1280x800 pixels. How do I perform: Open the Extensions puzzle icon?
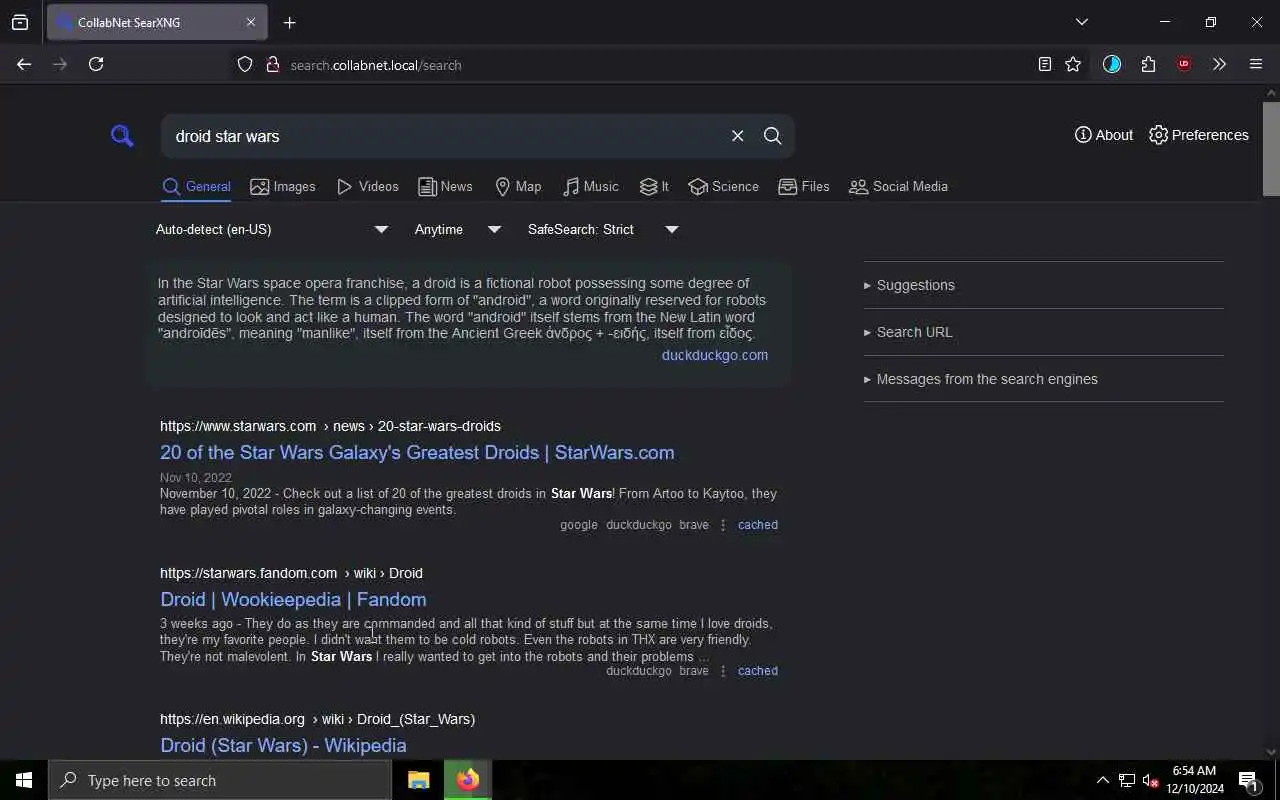click(1148, 64)
